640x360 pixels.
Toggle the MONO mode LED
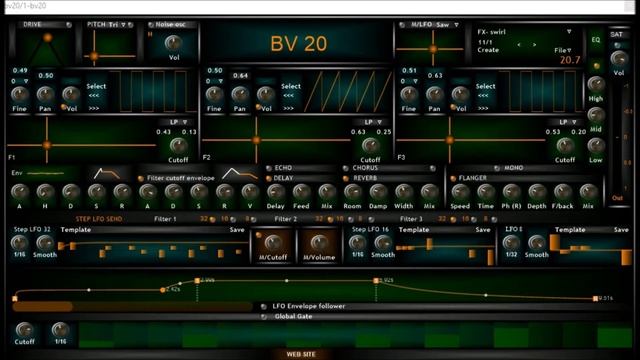point(497,168)
